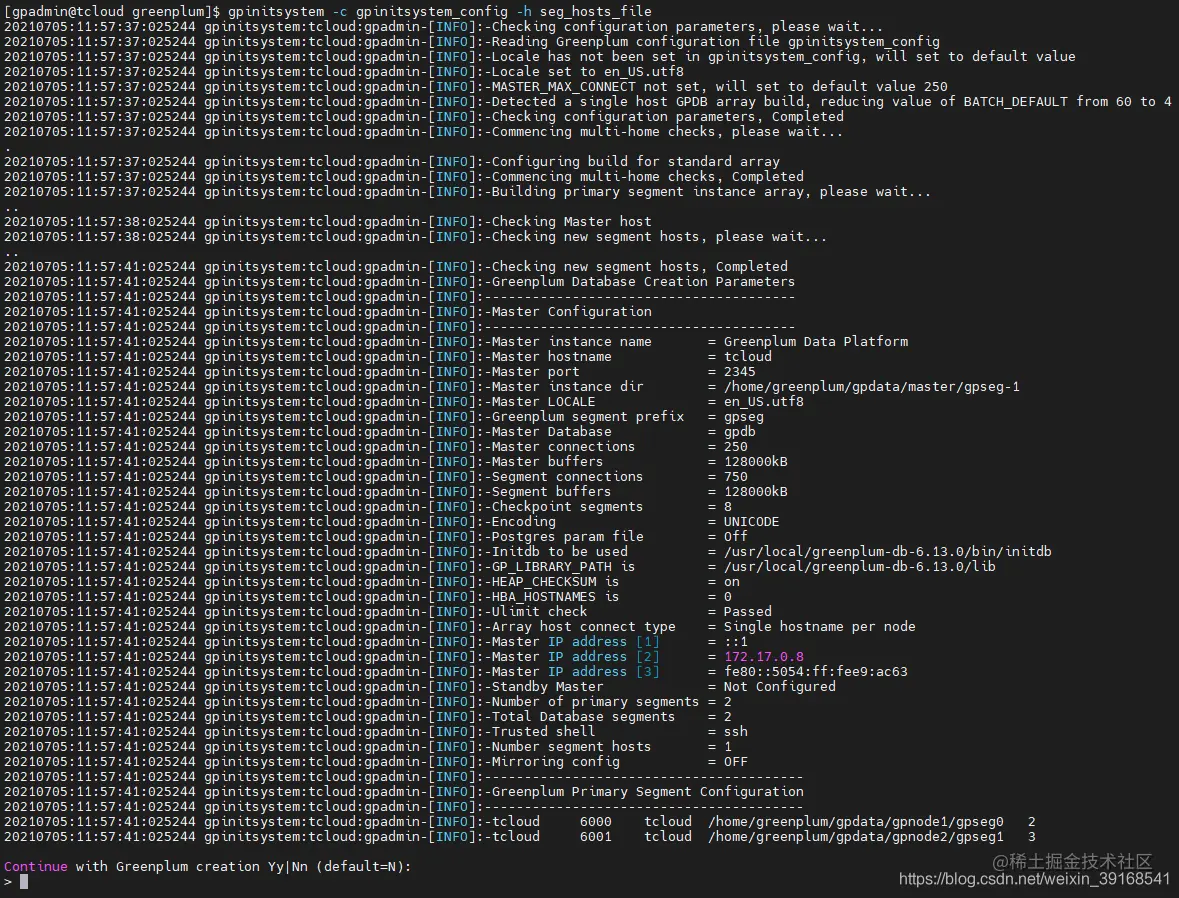
Task: Select the GP_LIBRARY_PATH value ending in /lib
Action: [859, 567]
